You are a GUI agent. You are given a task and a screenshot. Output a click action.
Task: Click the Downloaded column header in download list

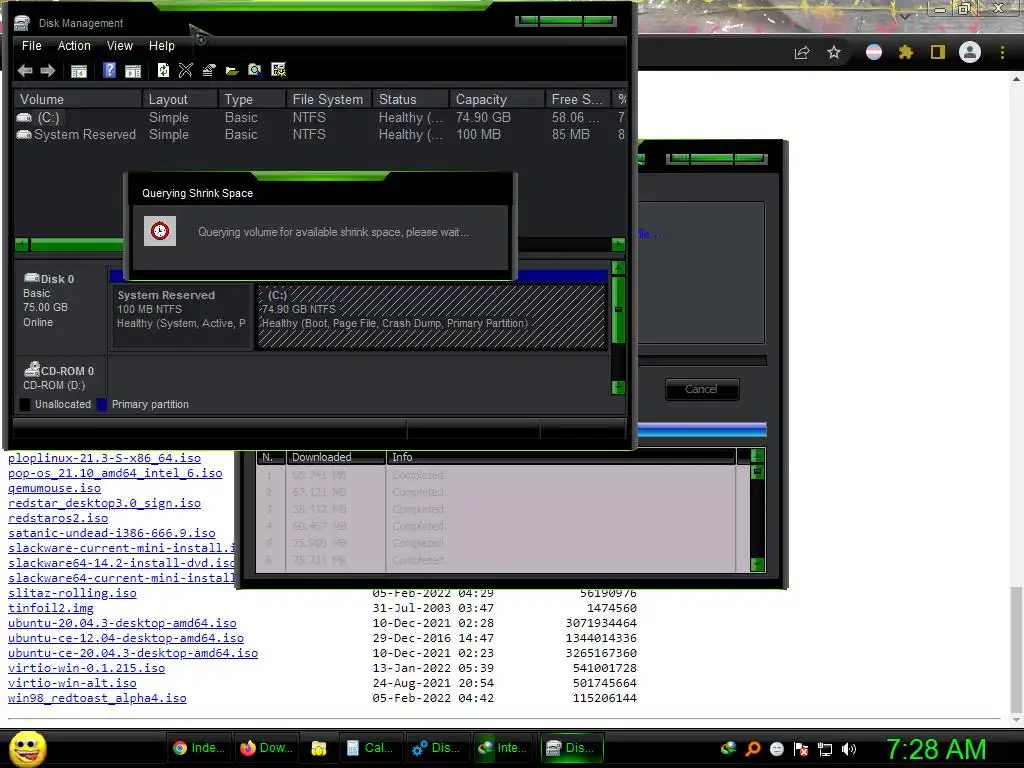336,457
